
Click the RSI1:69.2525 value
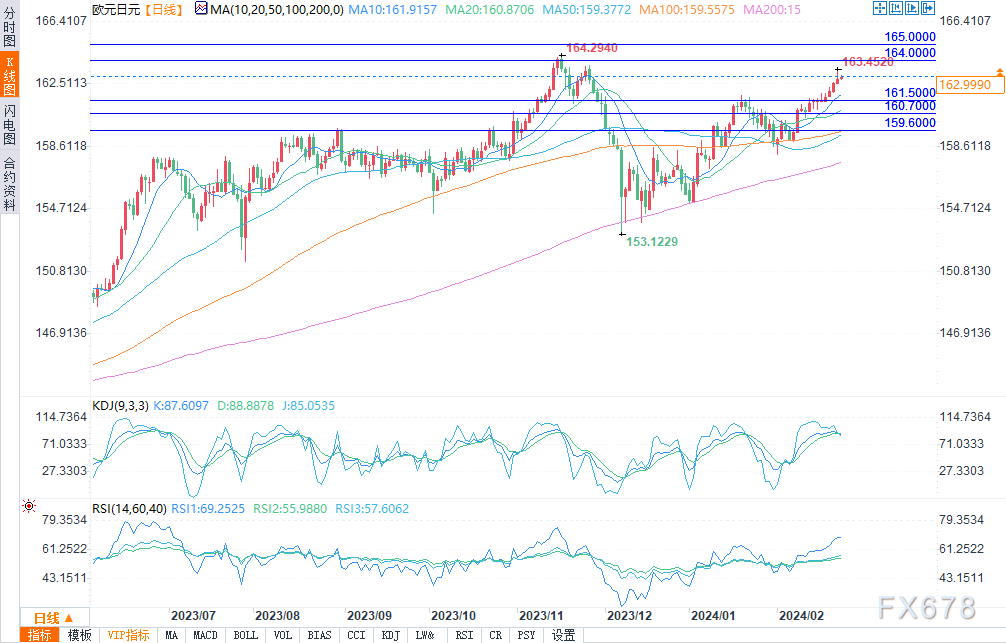pos(208,508)
